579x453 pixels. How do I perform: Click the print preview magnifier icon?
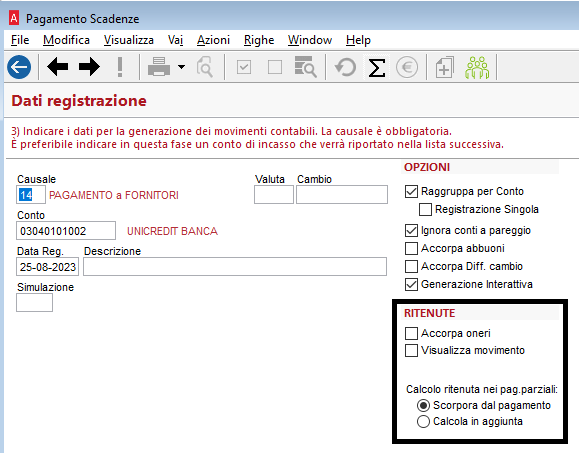point(205,67)
